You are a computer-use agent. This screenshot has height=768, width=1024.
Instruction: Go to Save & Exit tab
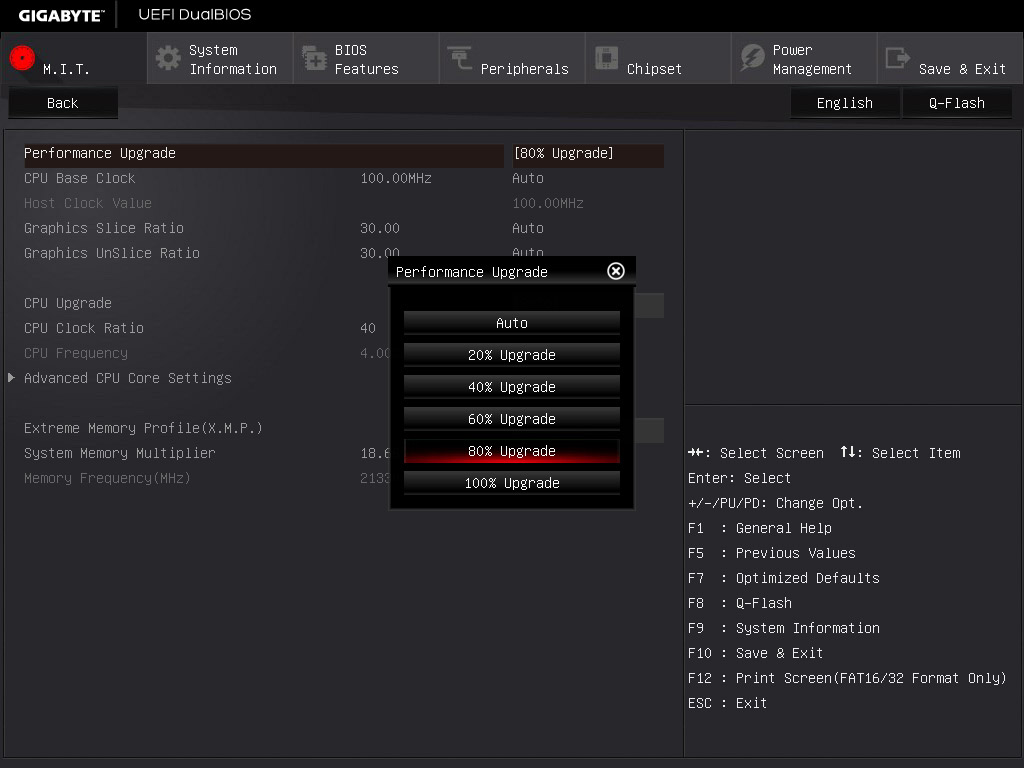[x=950, y=59]
